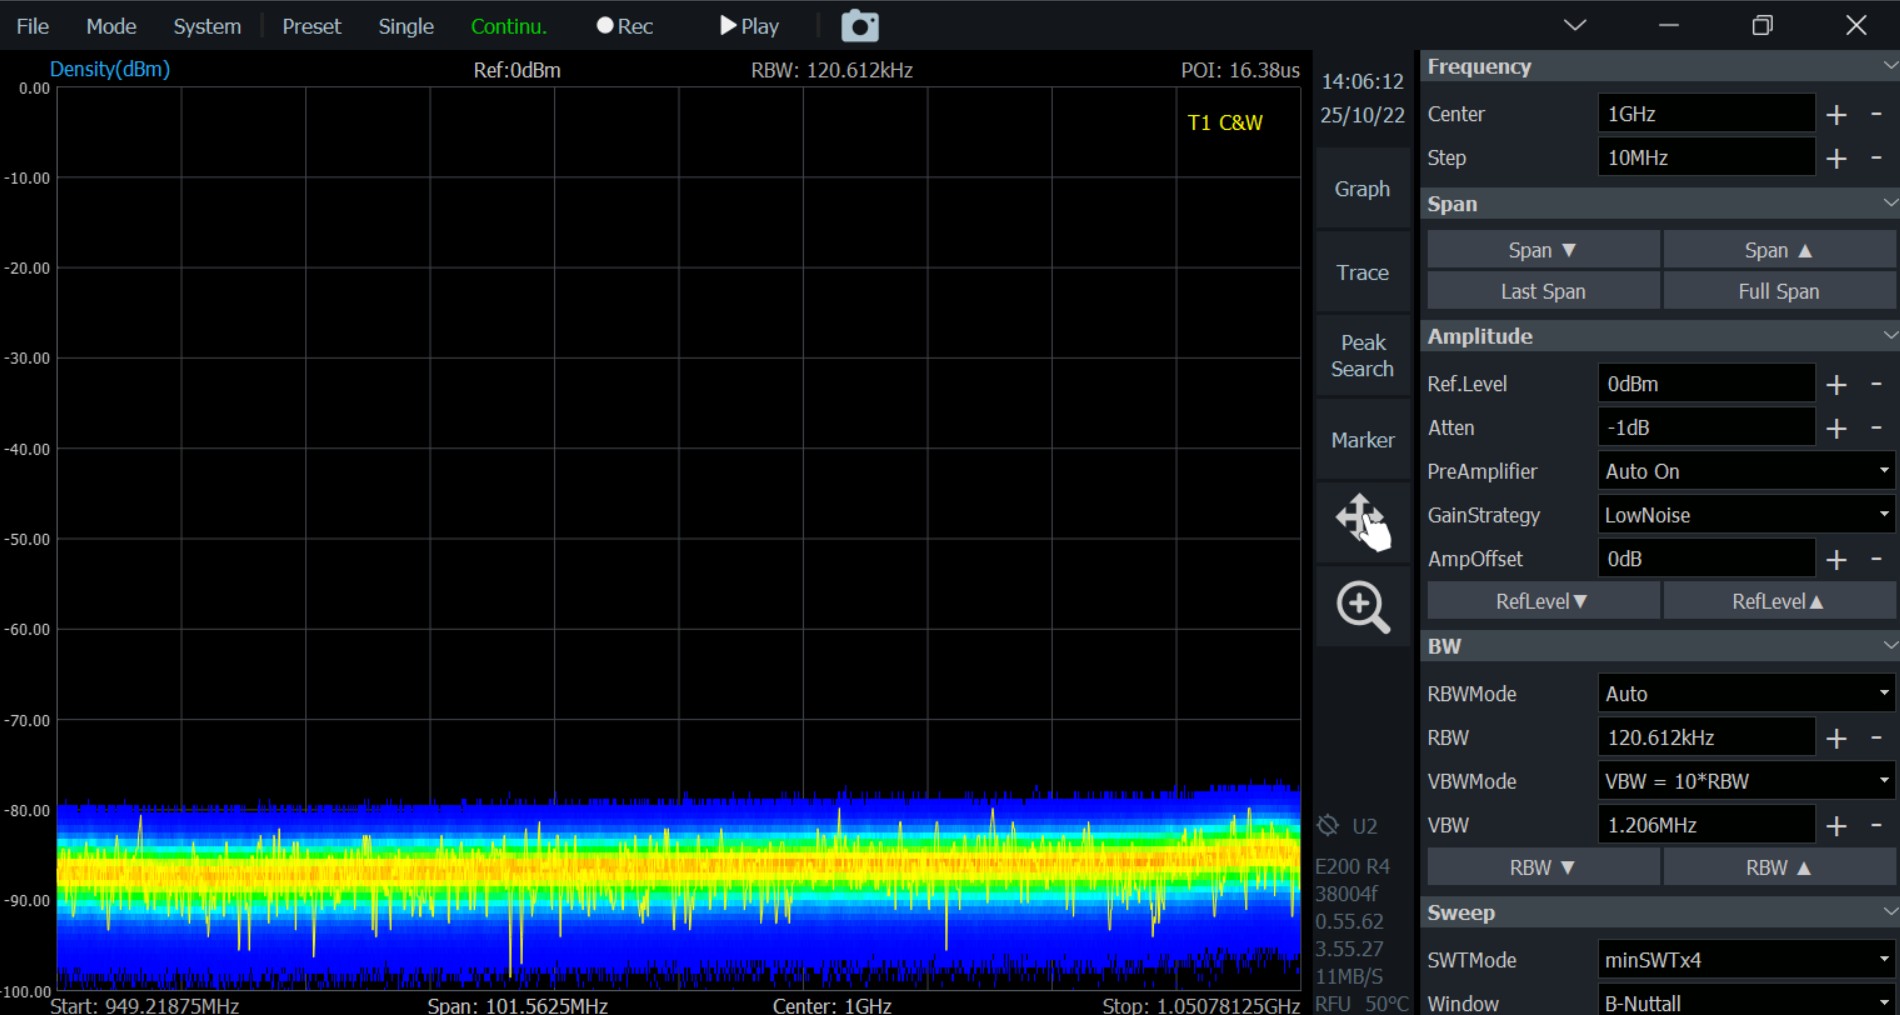Click the Full Span button
The image size is (1900, 1015).
(1778, 291)
